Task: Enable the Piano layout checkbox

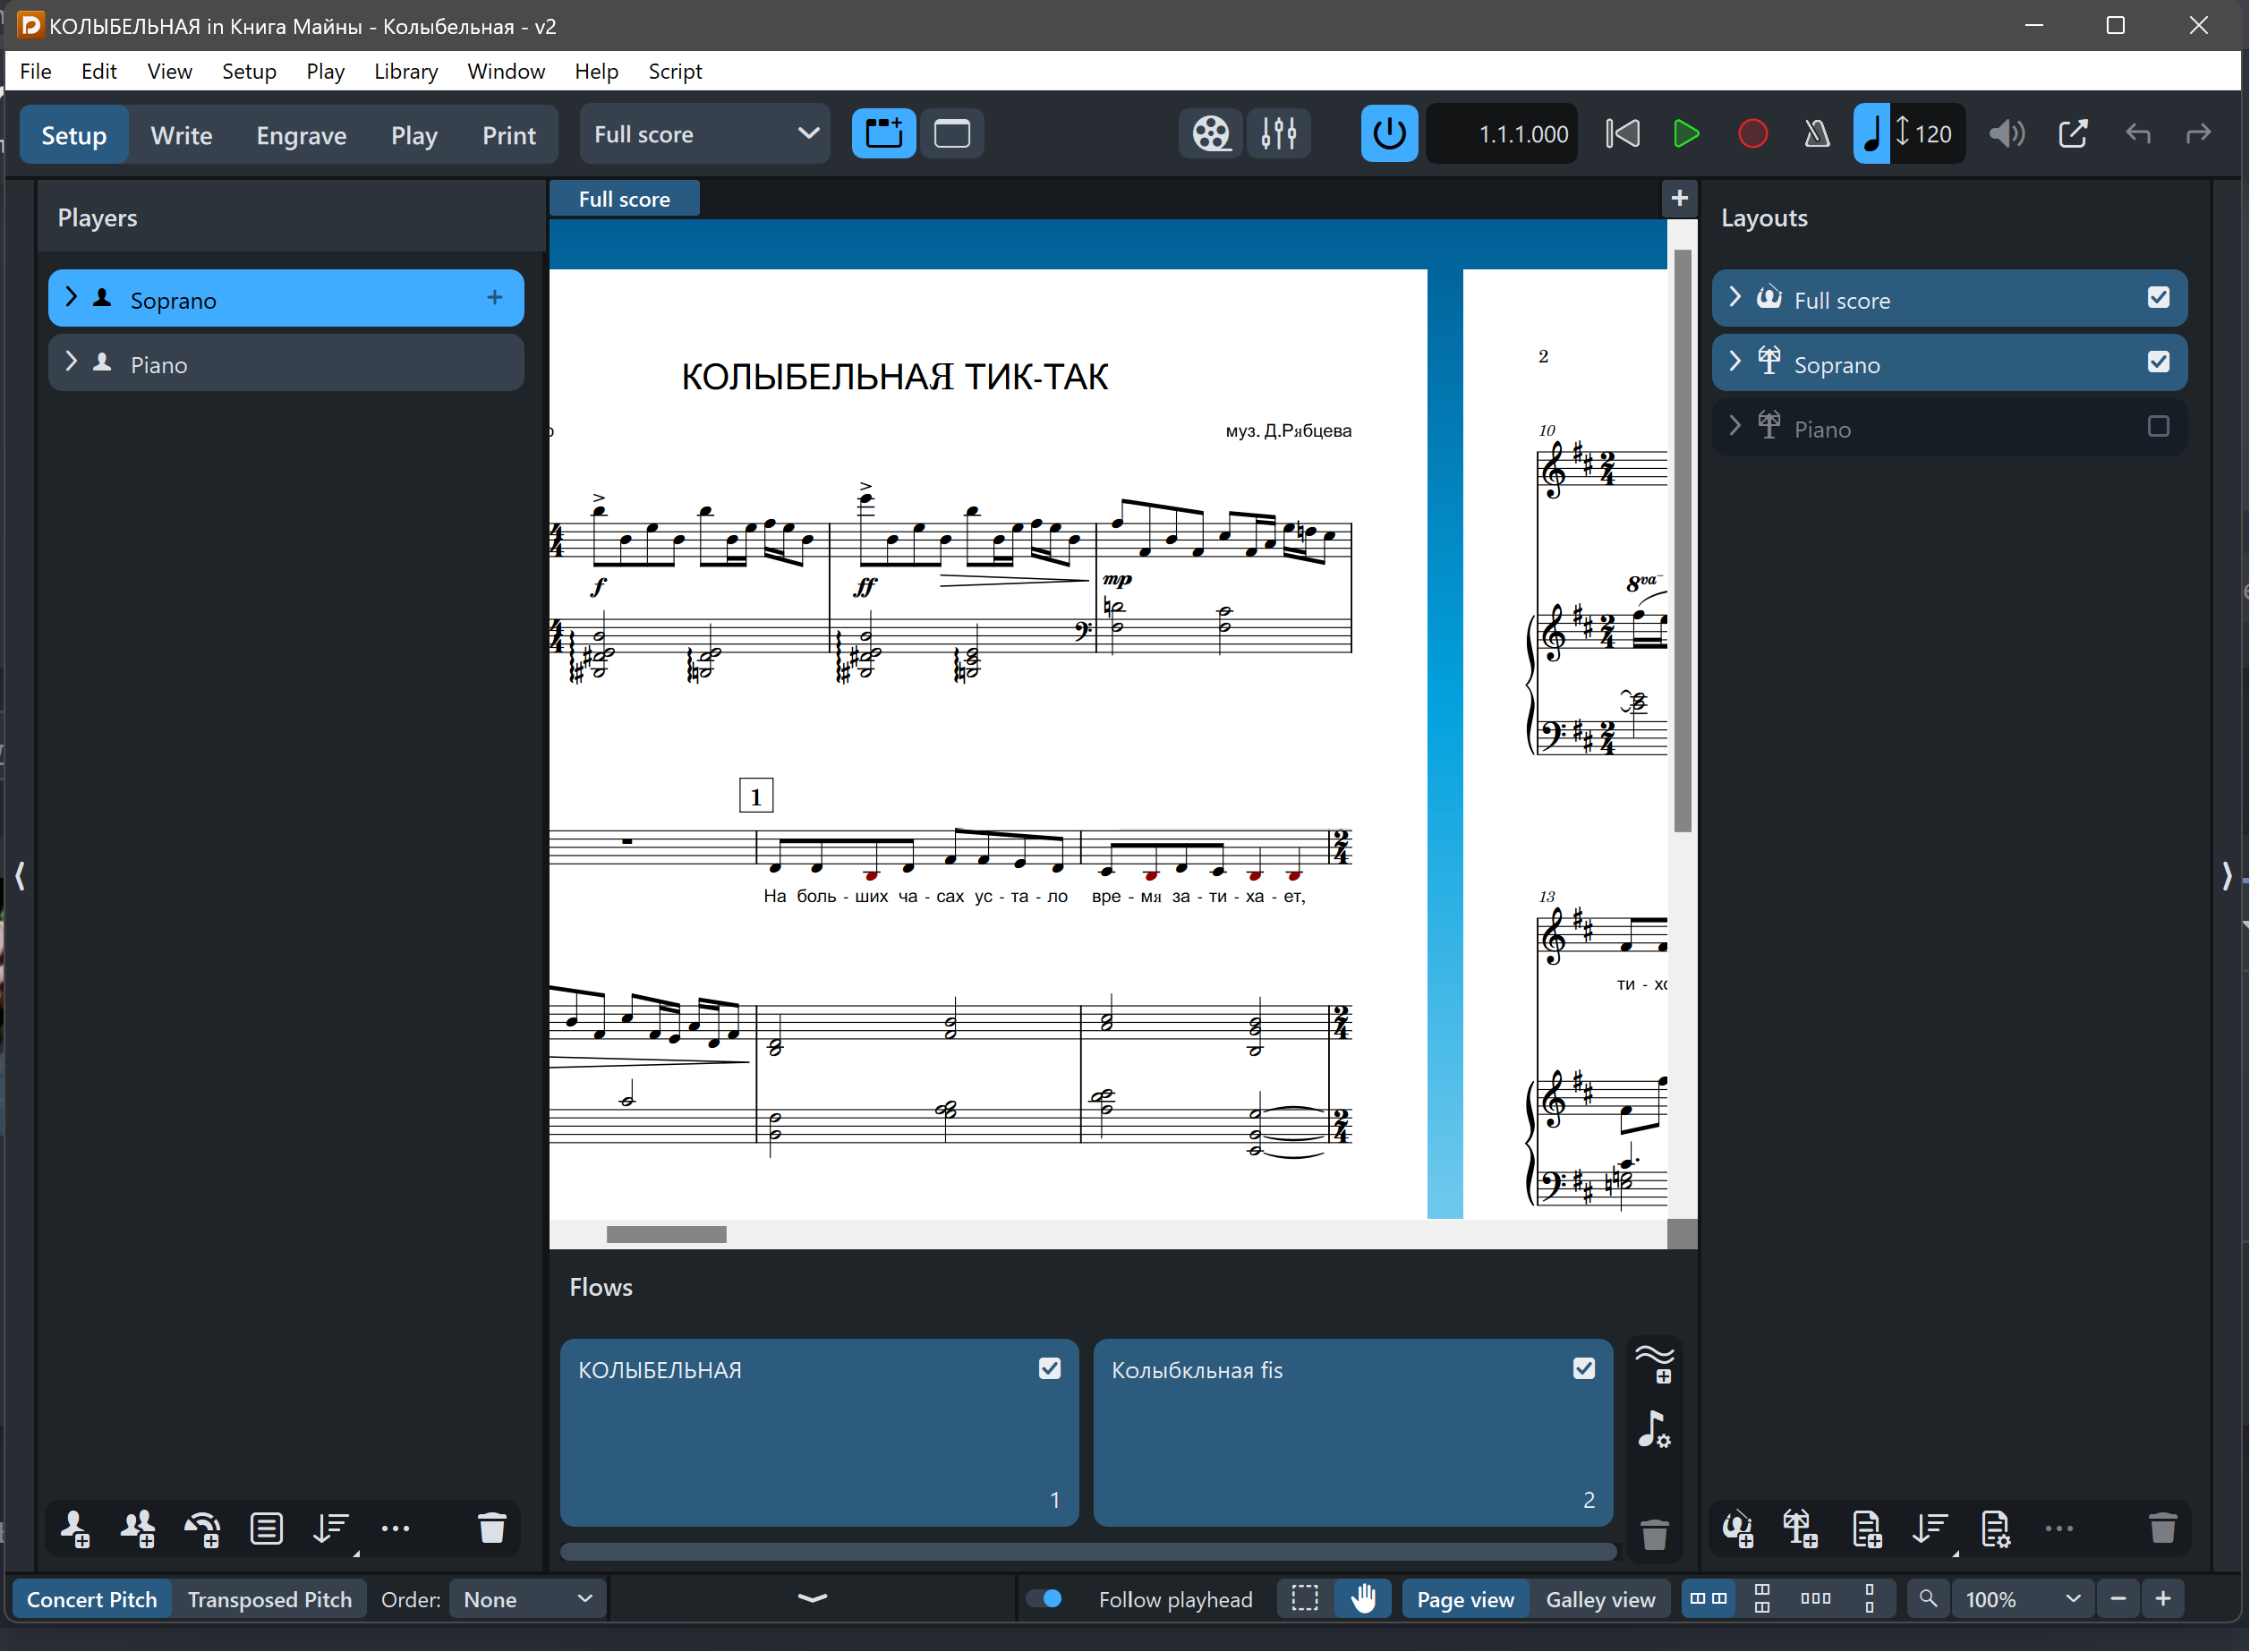Action: pyautogui.click(x=2158, y=427)
